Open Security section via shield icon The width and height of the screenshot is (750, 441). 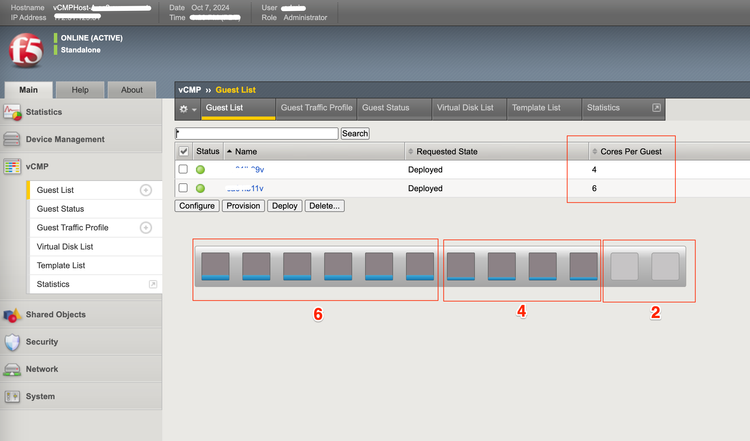[13, 342]
